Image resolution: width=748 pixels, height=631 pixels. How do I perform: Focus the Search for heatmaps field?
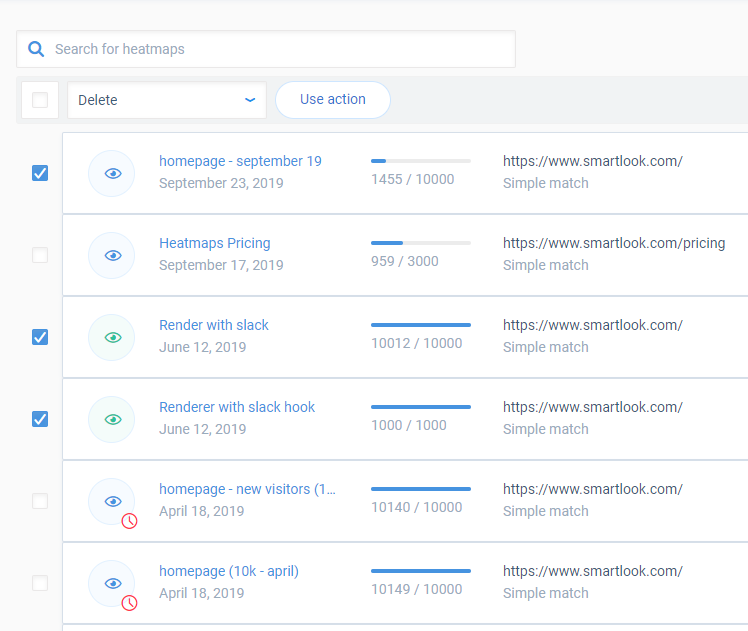click(266, 49)
